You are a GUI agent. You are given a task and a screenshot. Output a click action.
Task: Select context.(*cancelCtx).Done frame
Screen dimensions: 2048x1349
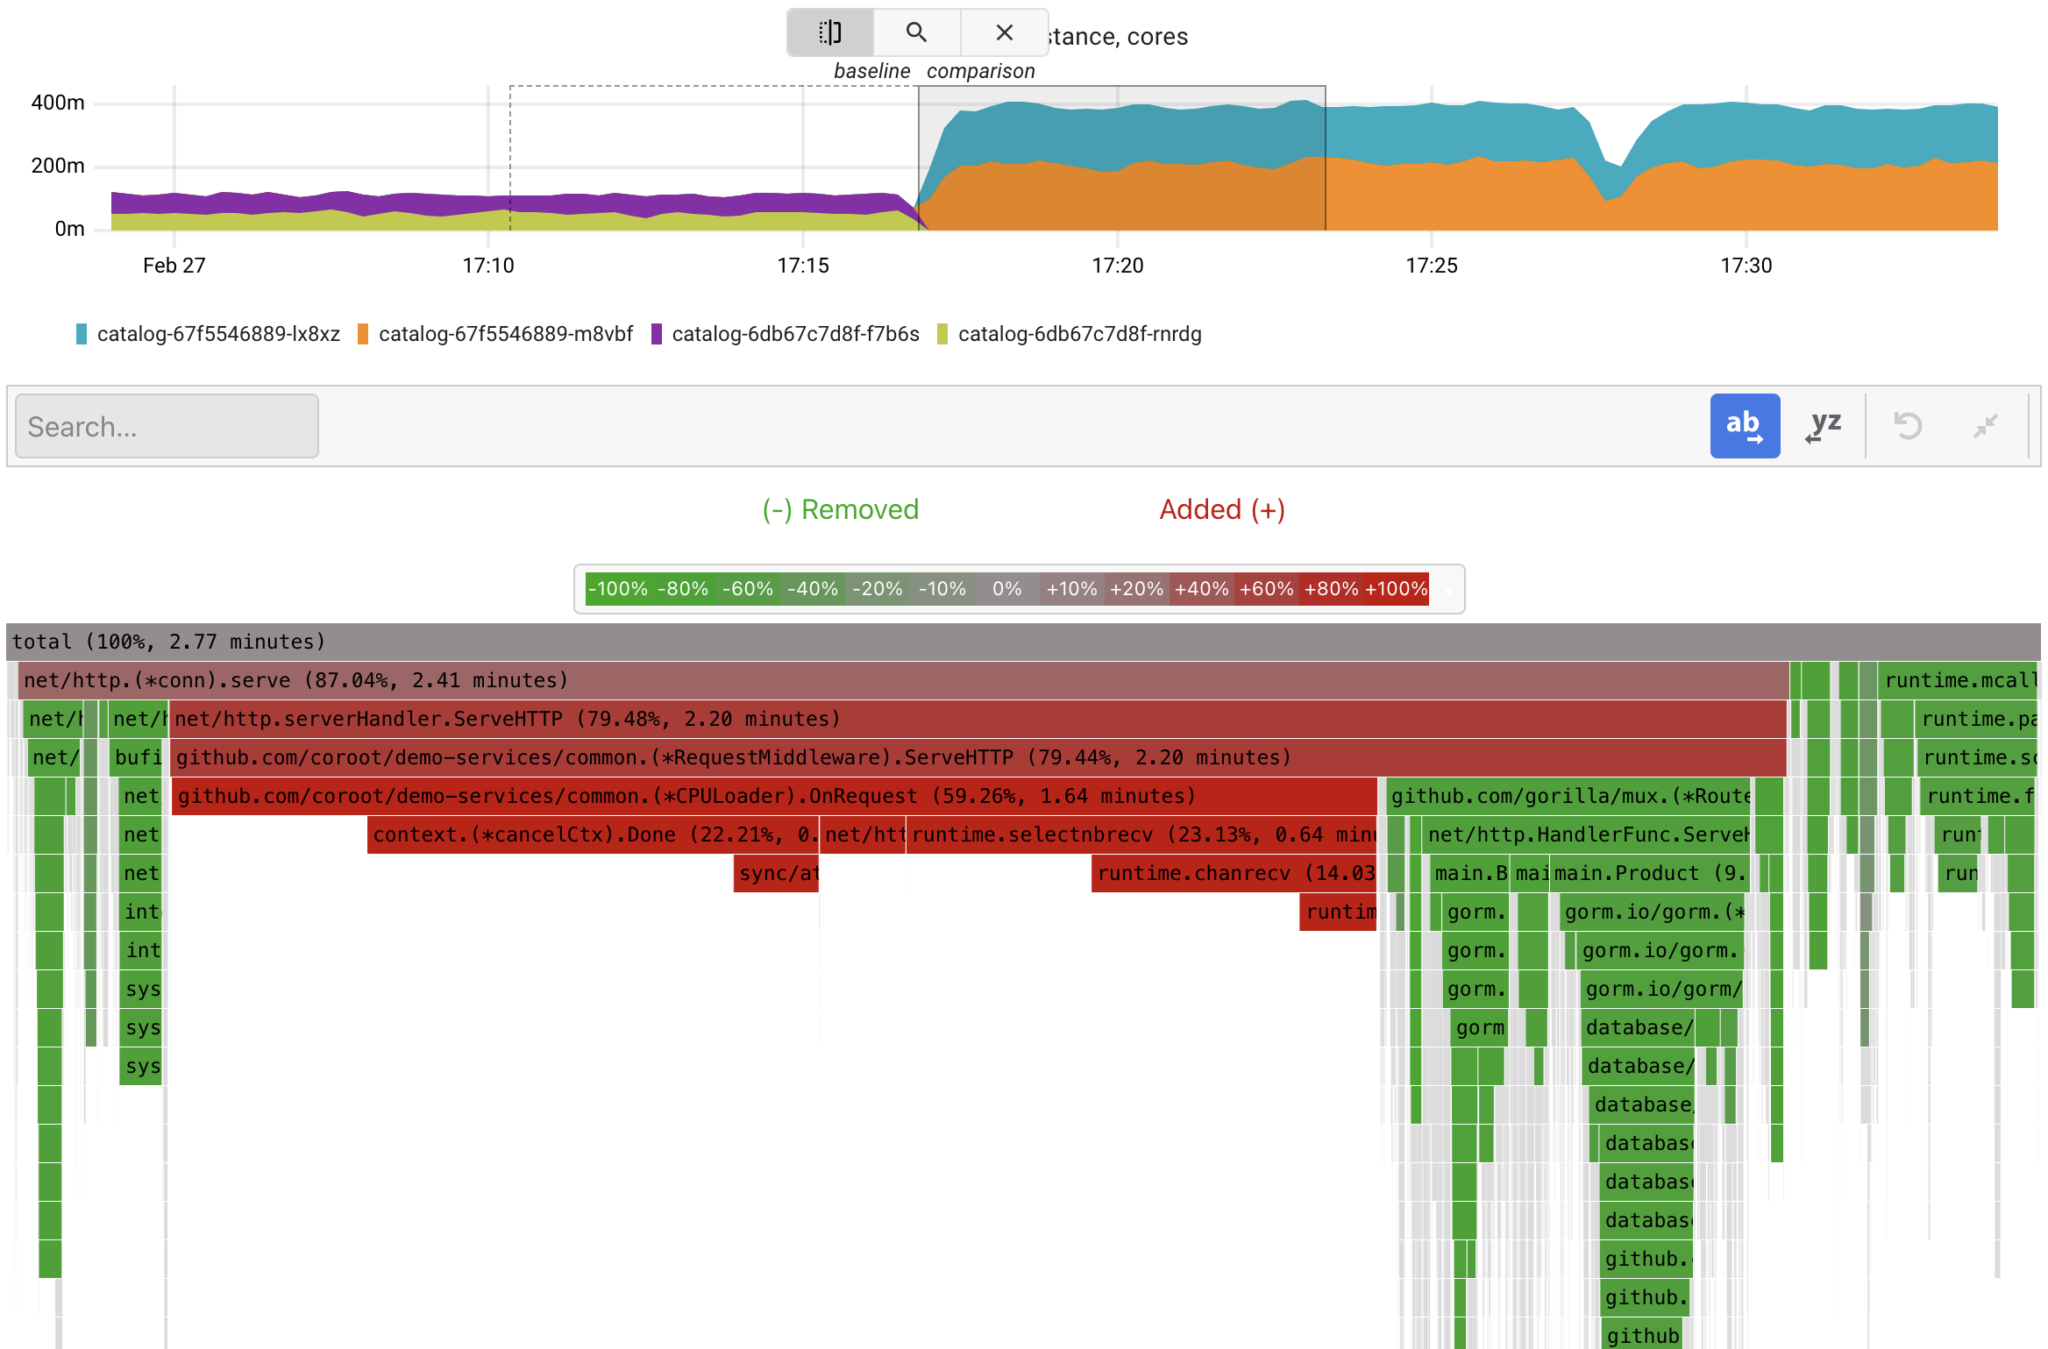pyautogui.click(x=592, y=835)
